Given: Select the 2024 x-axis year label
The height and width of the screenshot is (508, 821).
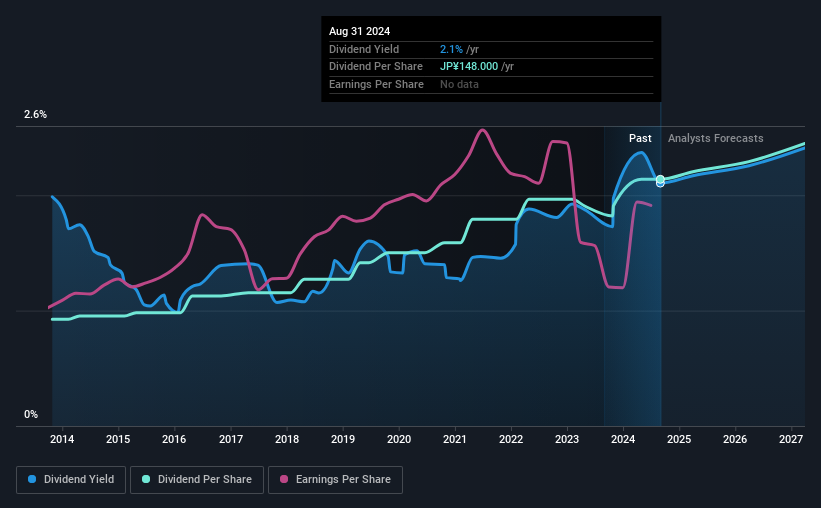Looking at the screenshot, I should click(x=623, y=439).
